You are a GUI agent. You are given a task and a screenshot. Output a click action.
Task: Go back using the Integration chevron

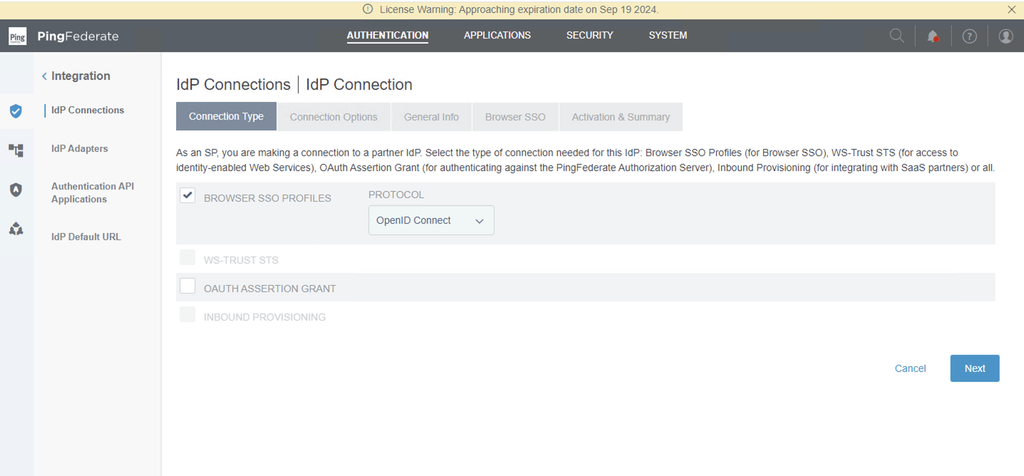click(44, 76)
